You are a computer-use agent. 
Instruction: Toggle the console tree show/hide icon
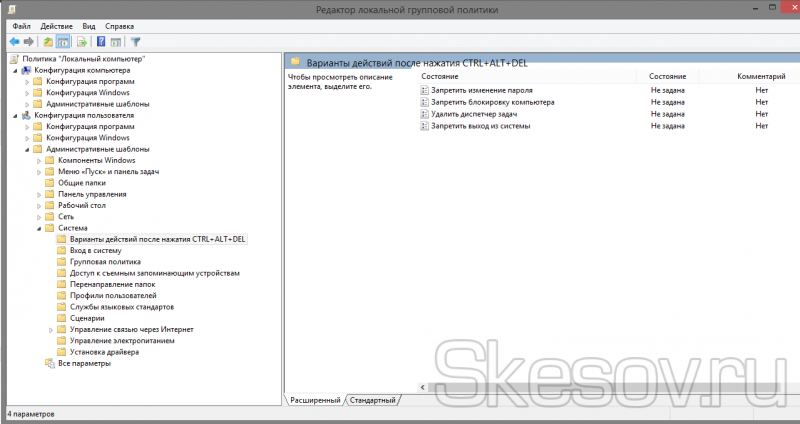click(x=64, y=42)
